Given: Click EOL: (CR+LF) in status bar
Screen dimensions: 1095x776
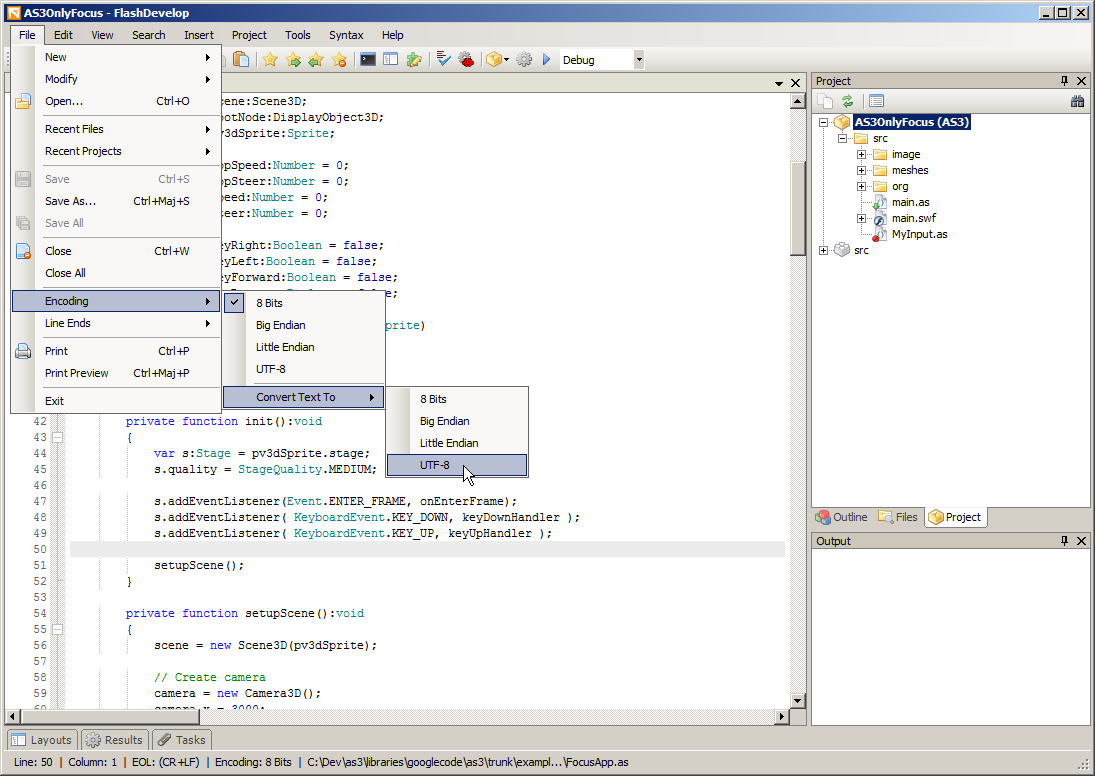Looking at the screenshot, I should tap(166, 762).
